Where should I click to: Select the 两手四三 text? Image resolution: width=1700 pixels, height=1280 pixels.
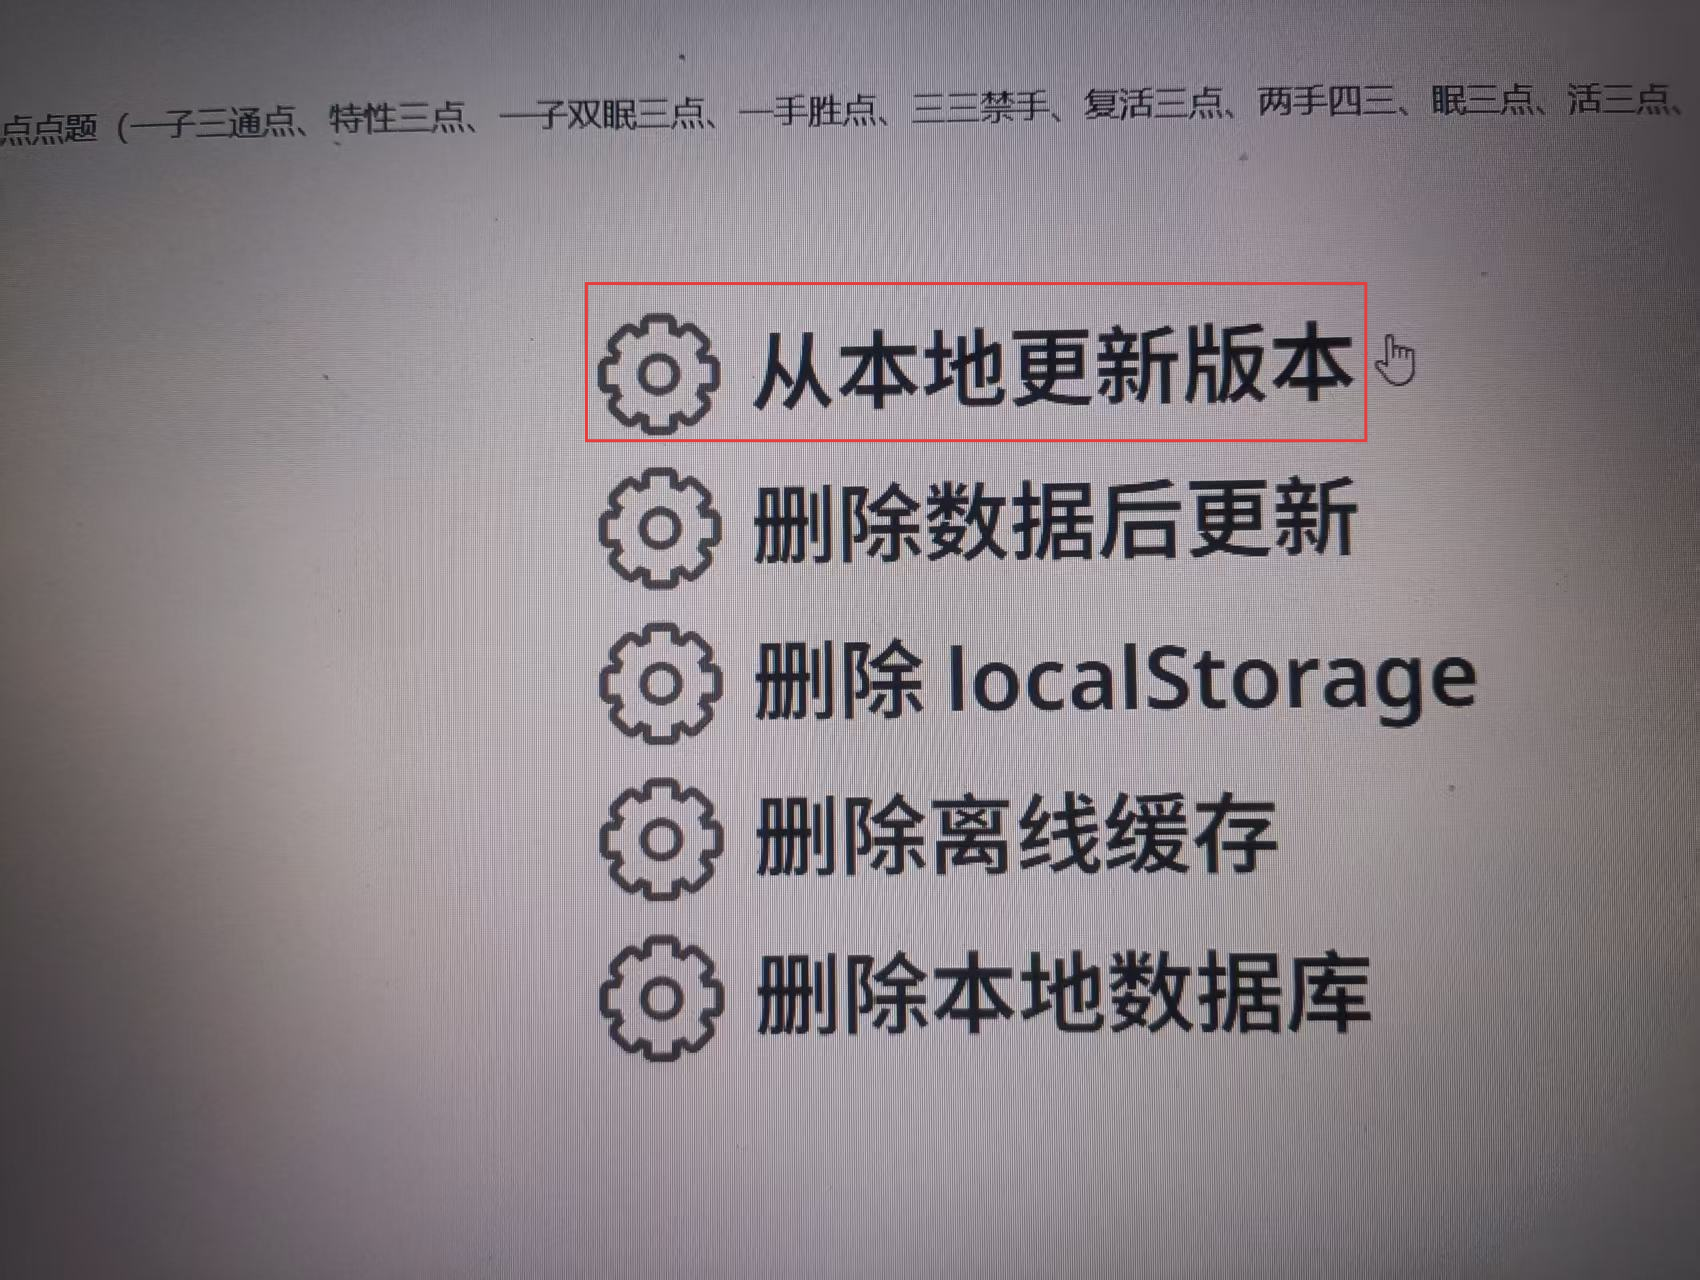pos(1326,101)
